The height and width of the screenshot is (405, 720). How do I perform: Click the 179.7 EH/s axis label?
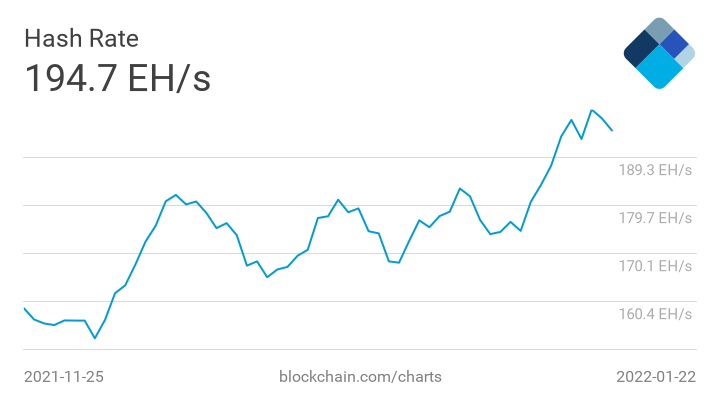pyautogui.click(x=655, y=218)
